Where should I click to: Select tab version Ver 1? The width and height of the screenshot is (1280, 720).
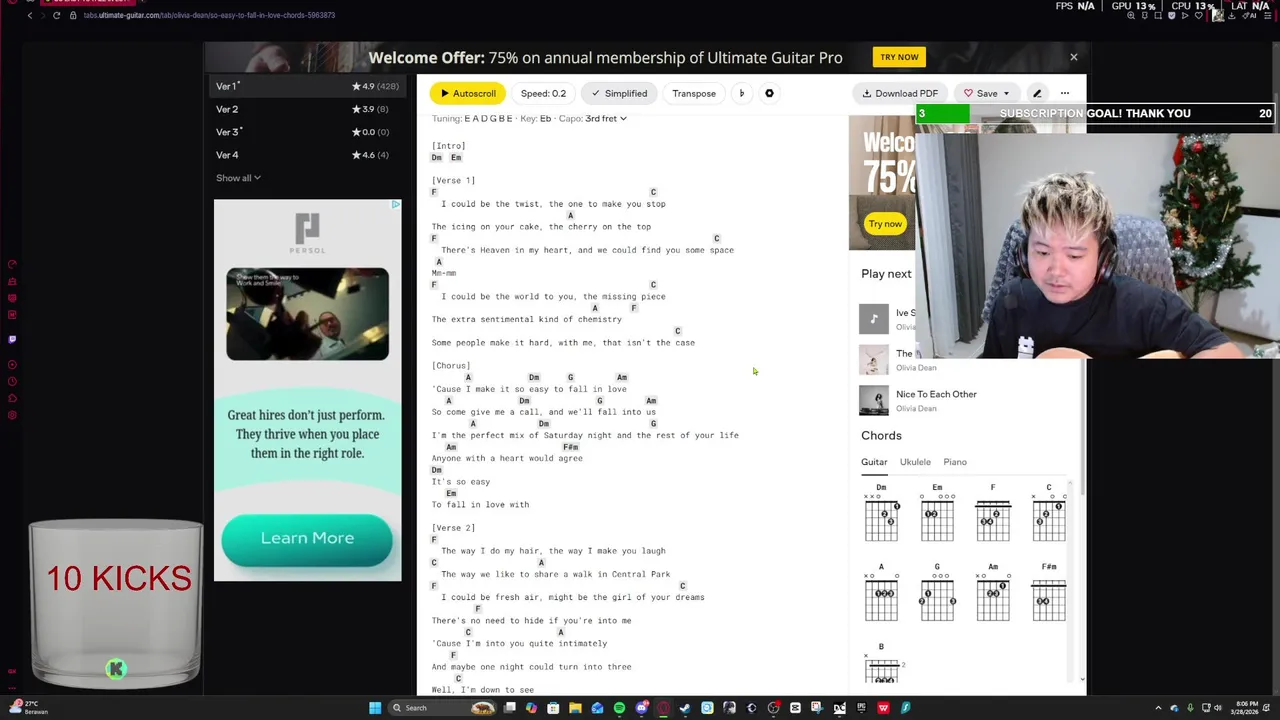(307, 86)
